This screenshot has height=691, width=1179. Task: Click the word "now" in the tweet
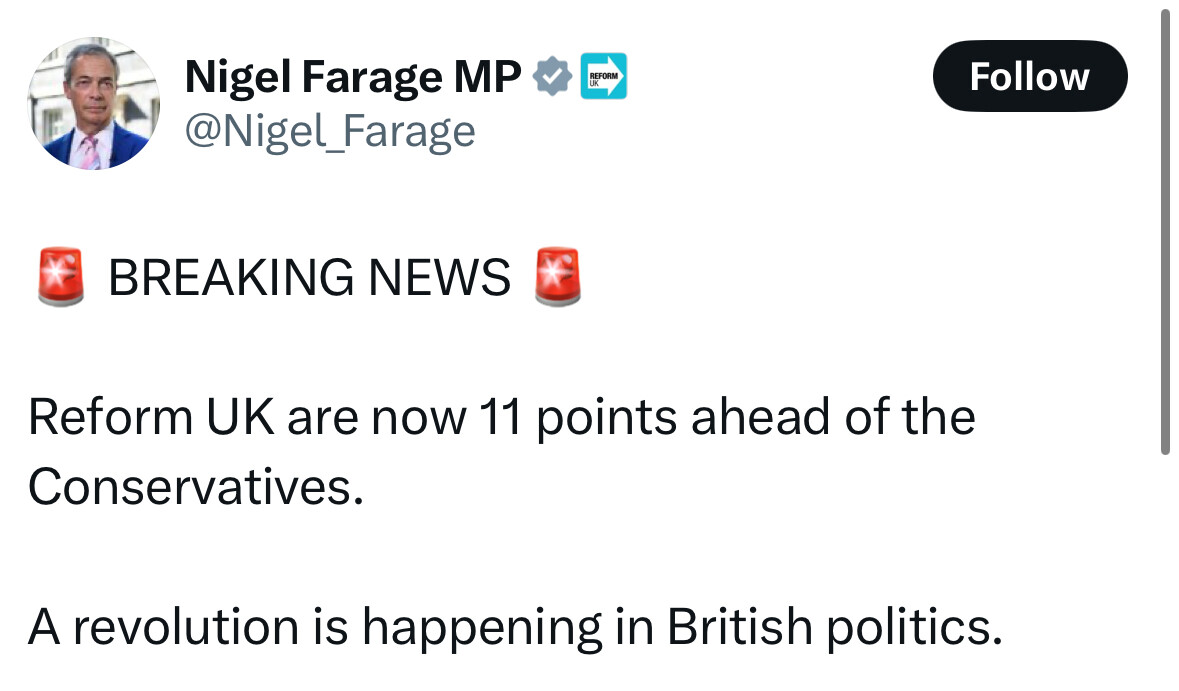coord(419,418)
